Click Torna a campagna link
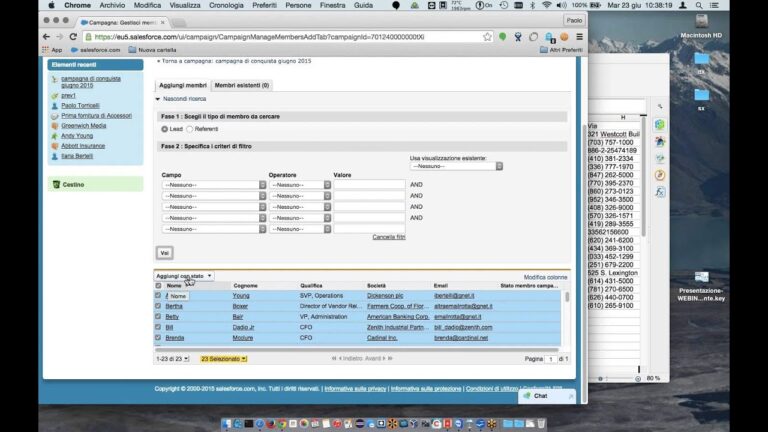 click(236, 61)
